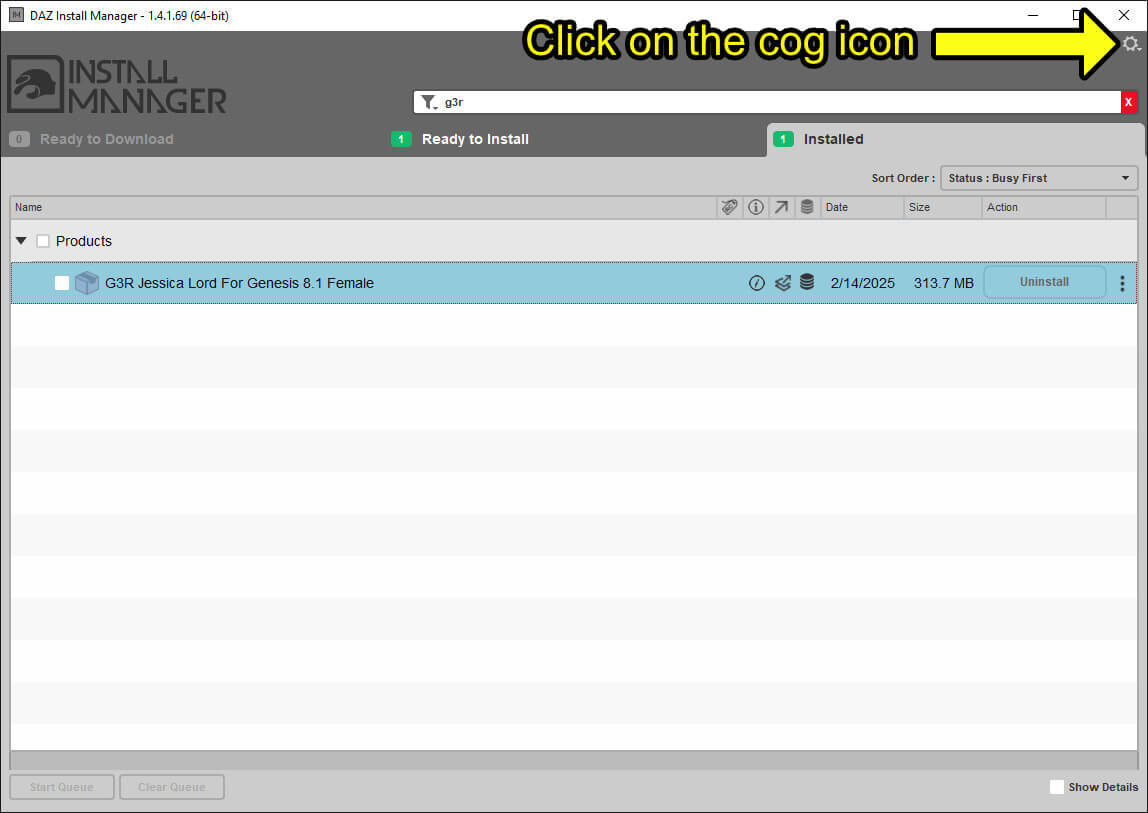The height and width of the screenshot is (813, 1148).
Task: Collapse the Products group triangle
Action: click(x=21, y=241)
